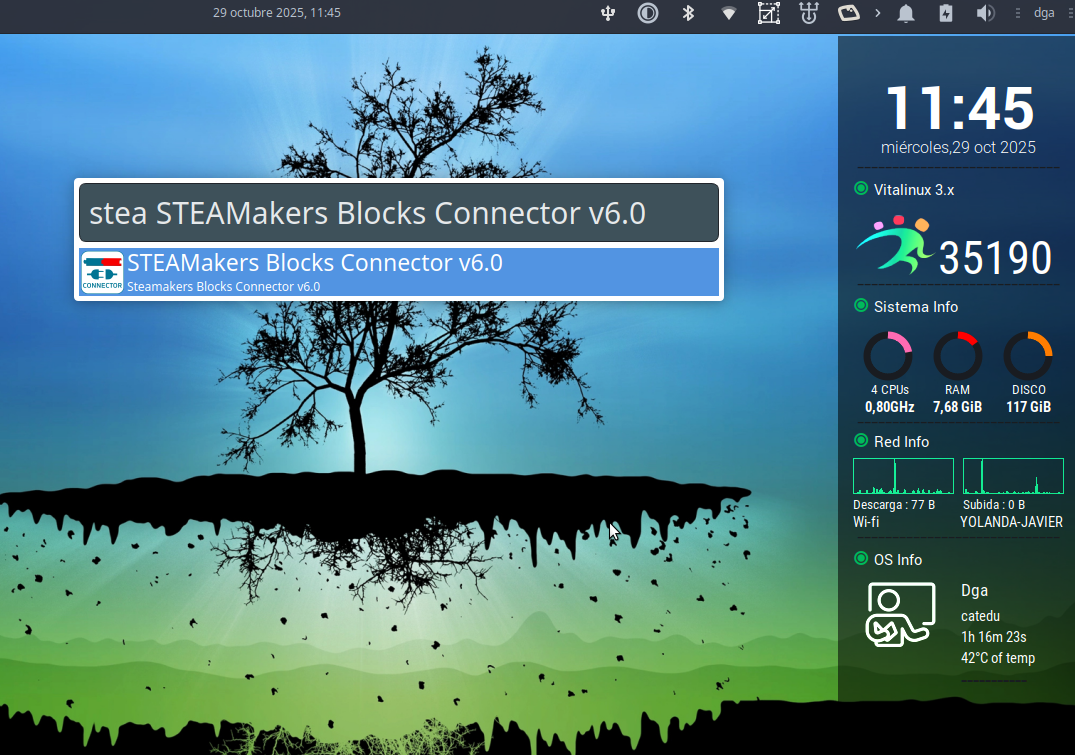Expand the chevron arrow in the system tray
Image resolution: width=1075 pixels, height=755 pixels.
coord(876,13)
